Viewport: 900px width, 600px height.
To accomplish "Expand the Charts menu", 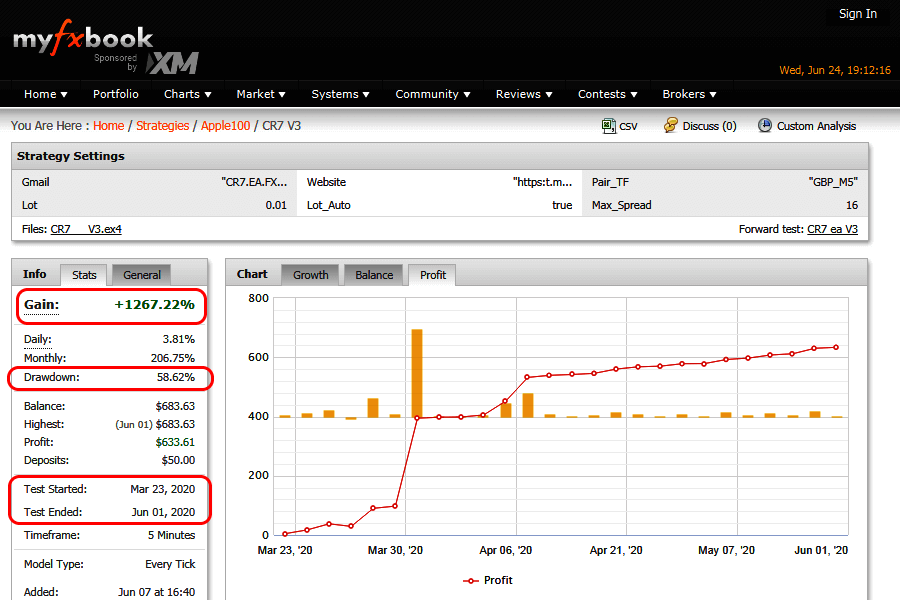I will (x=188, y=94).
